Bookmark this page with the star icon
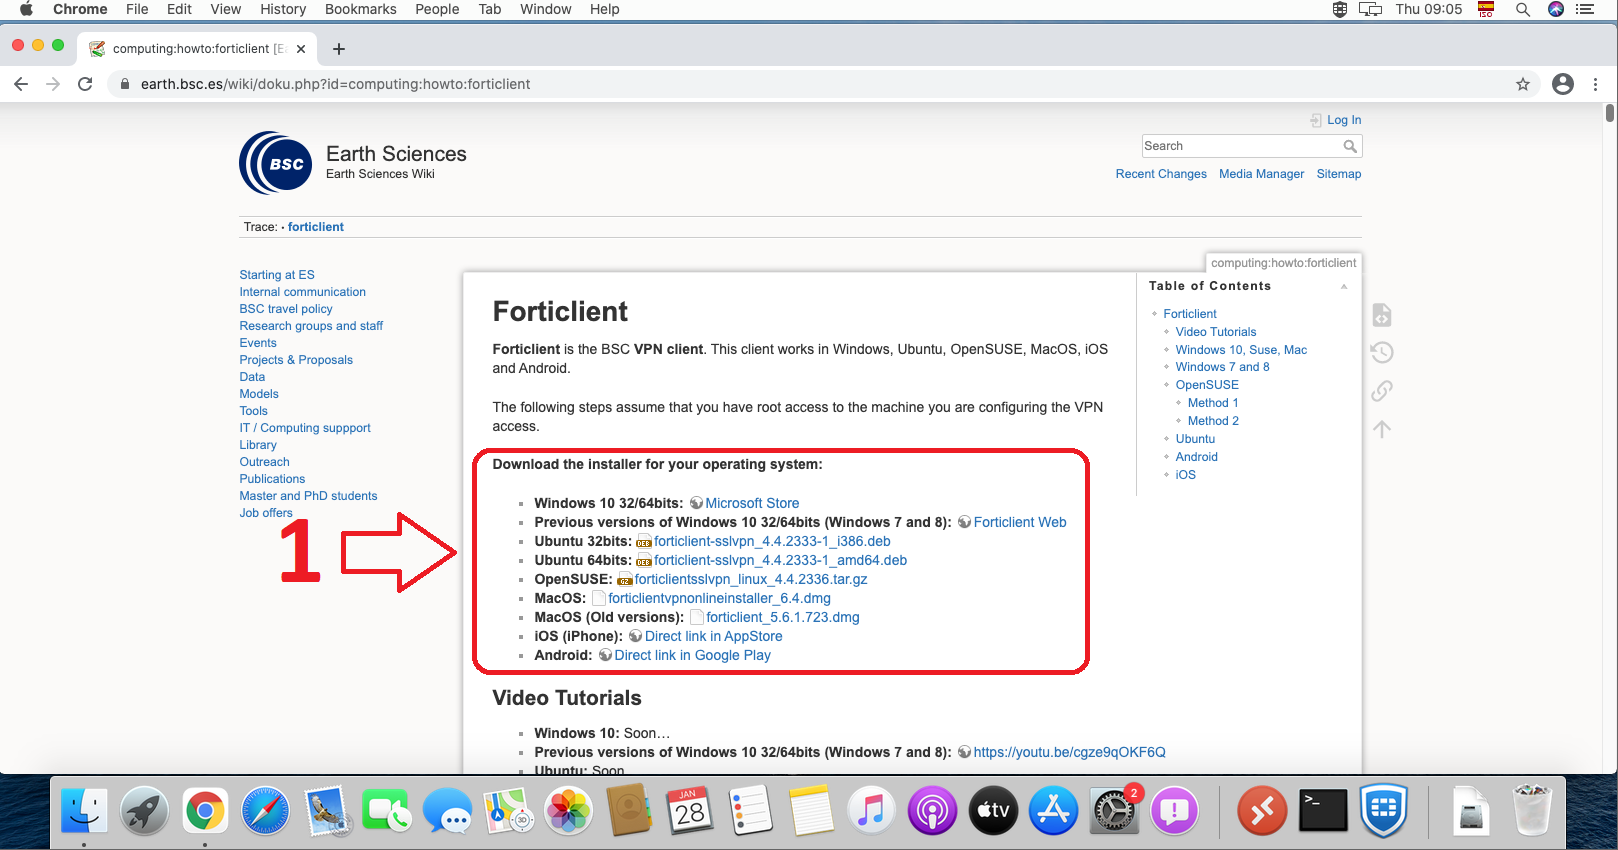Image resolution: width=1618 pixels, height=850 pixels. click(x=1522, y=84)
